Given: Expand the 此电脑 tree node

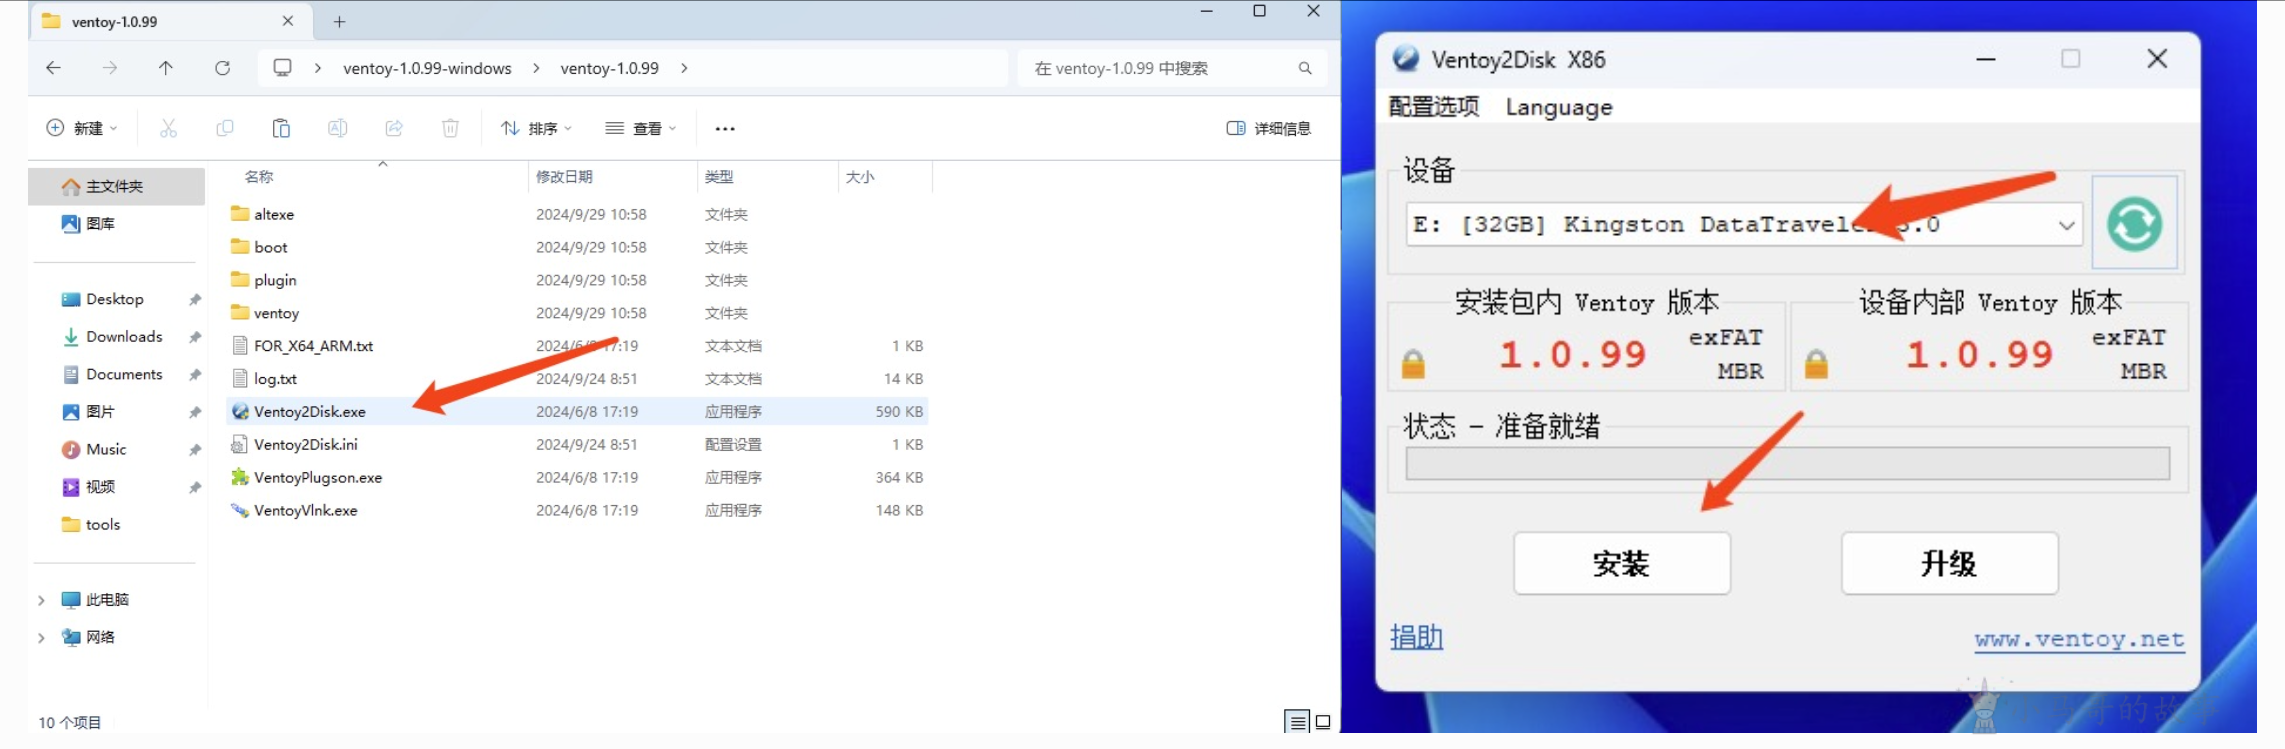Looking at the screenshot, I should pos(41,600).
